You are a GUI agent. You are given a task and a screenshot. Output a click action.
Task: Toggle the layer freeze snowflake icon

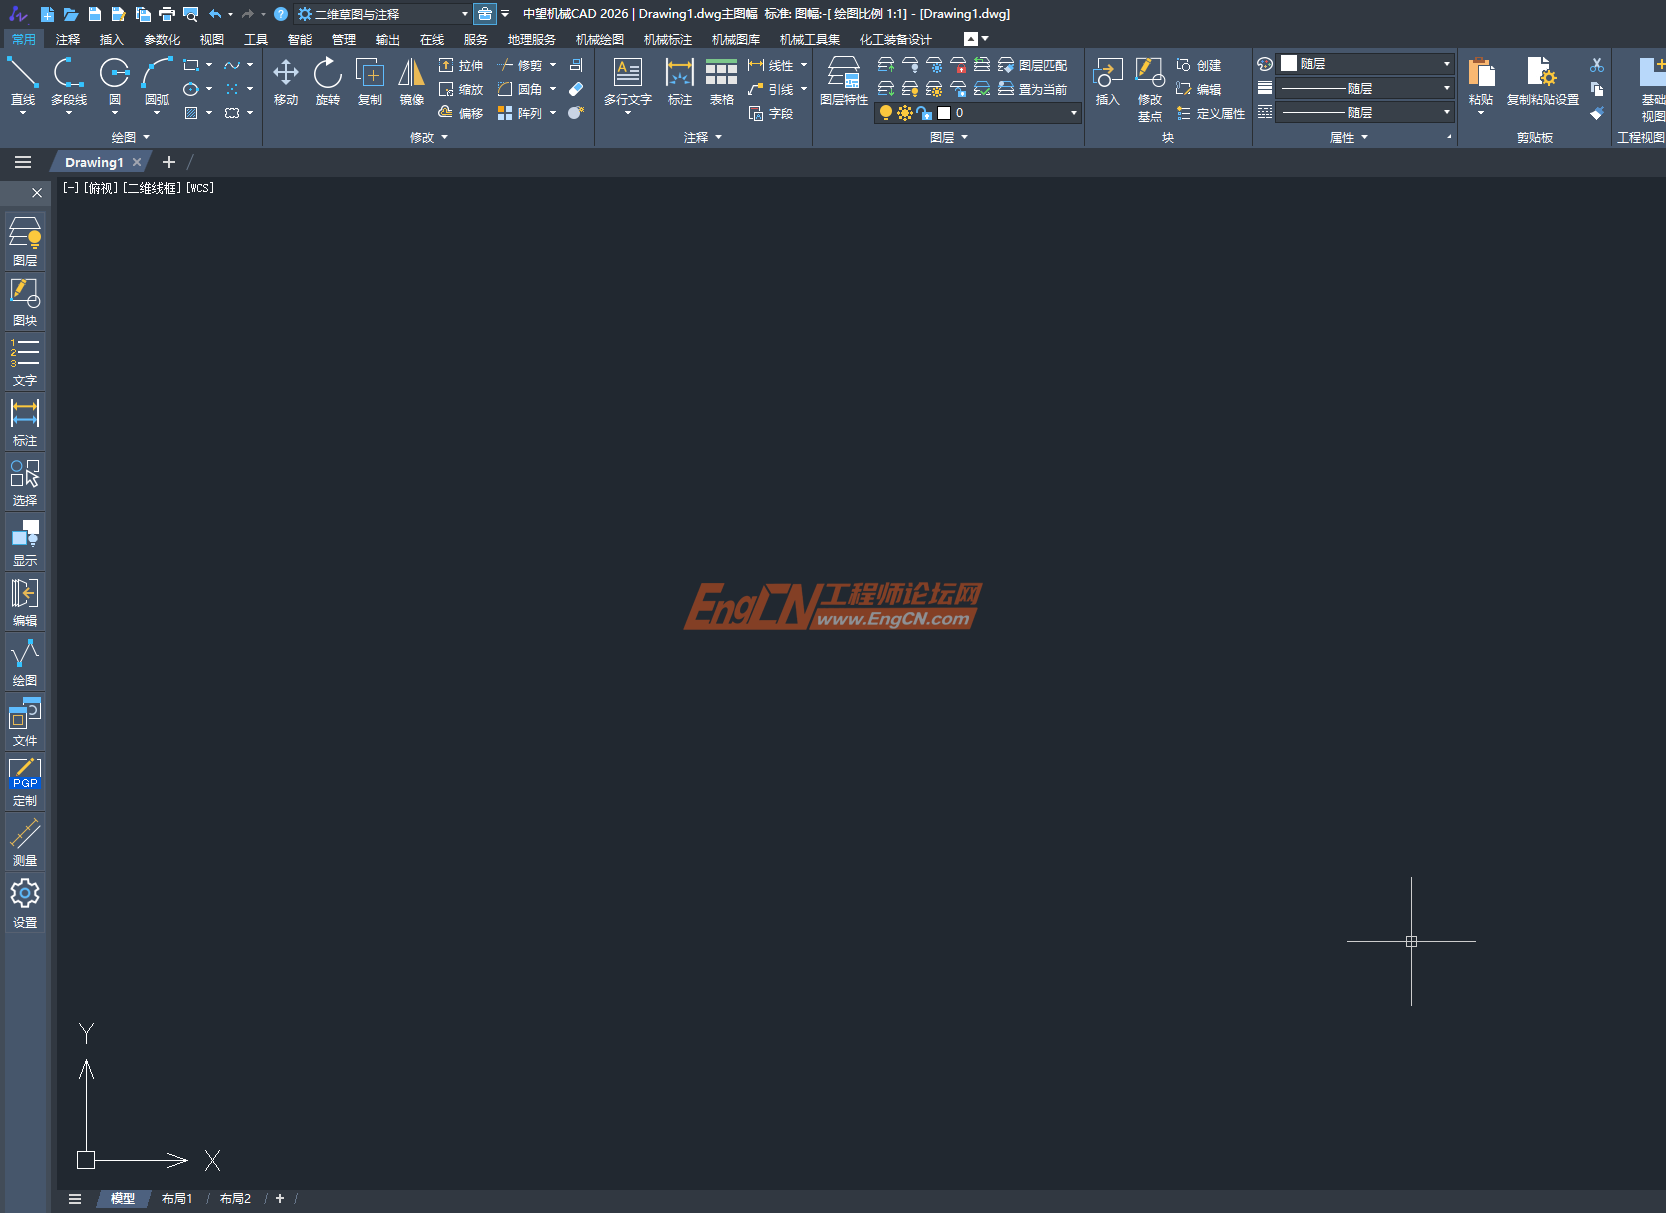click(x=905, y=112)
